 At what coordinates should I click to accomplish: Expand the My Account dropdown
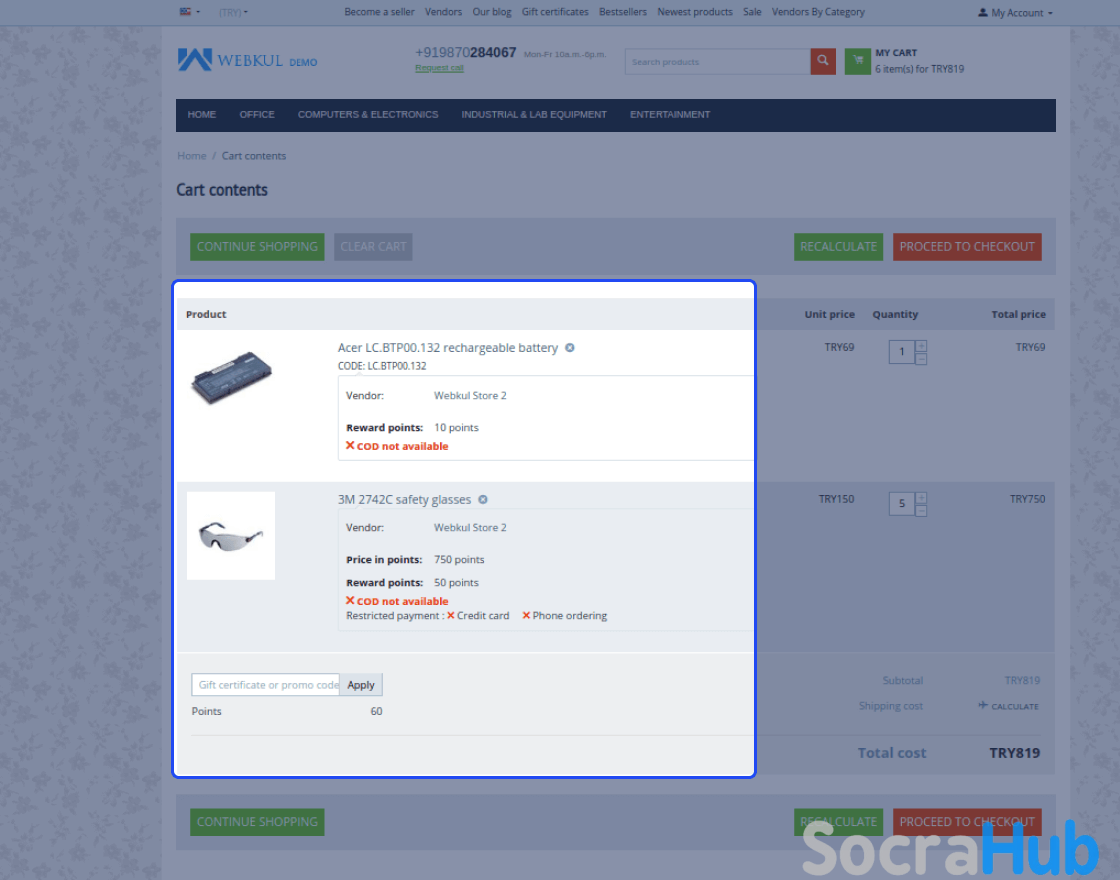tap(1015, 13)
